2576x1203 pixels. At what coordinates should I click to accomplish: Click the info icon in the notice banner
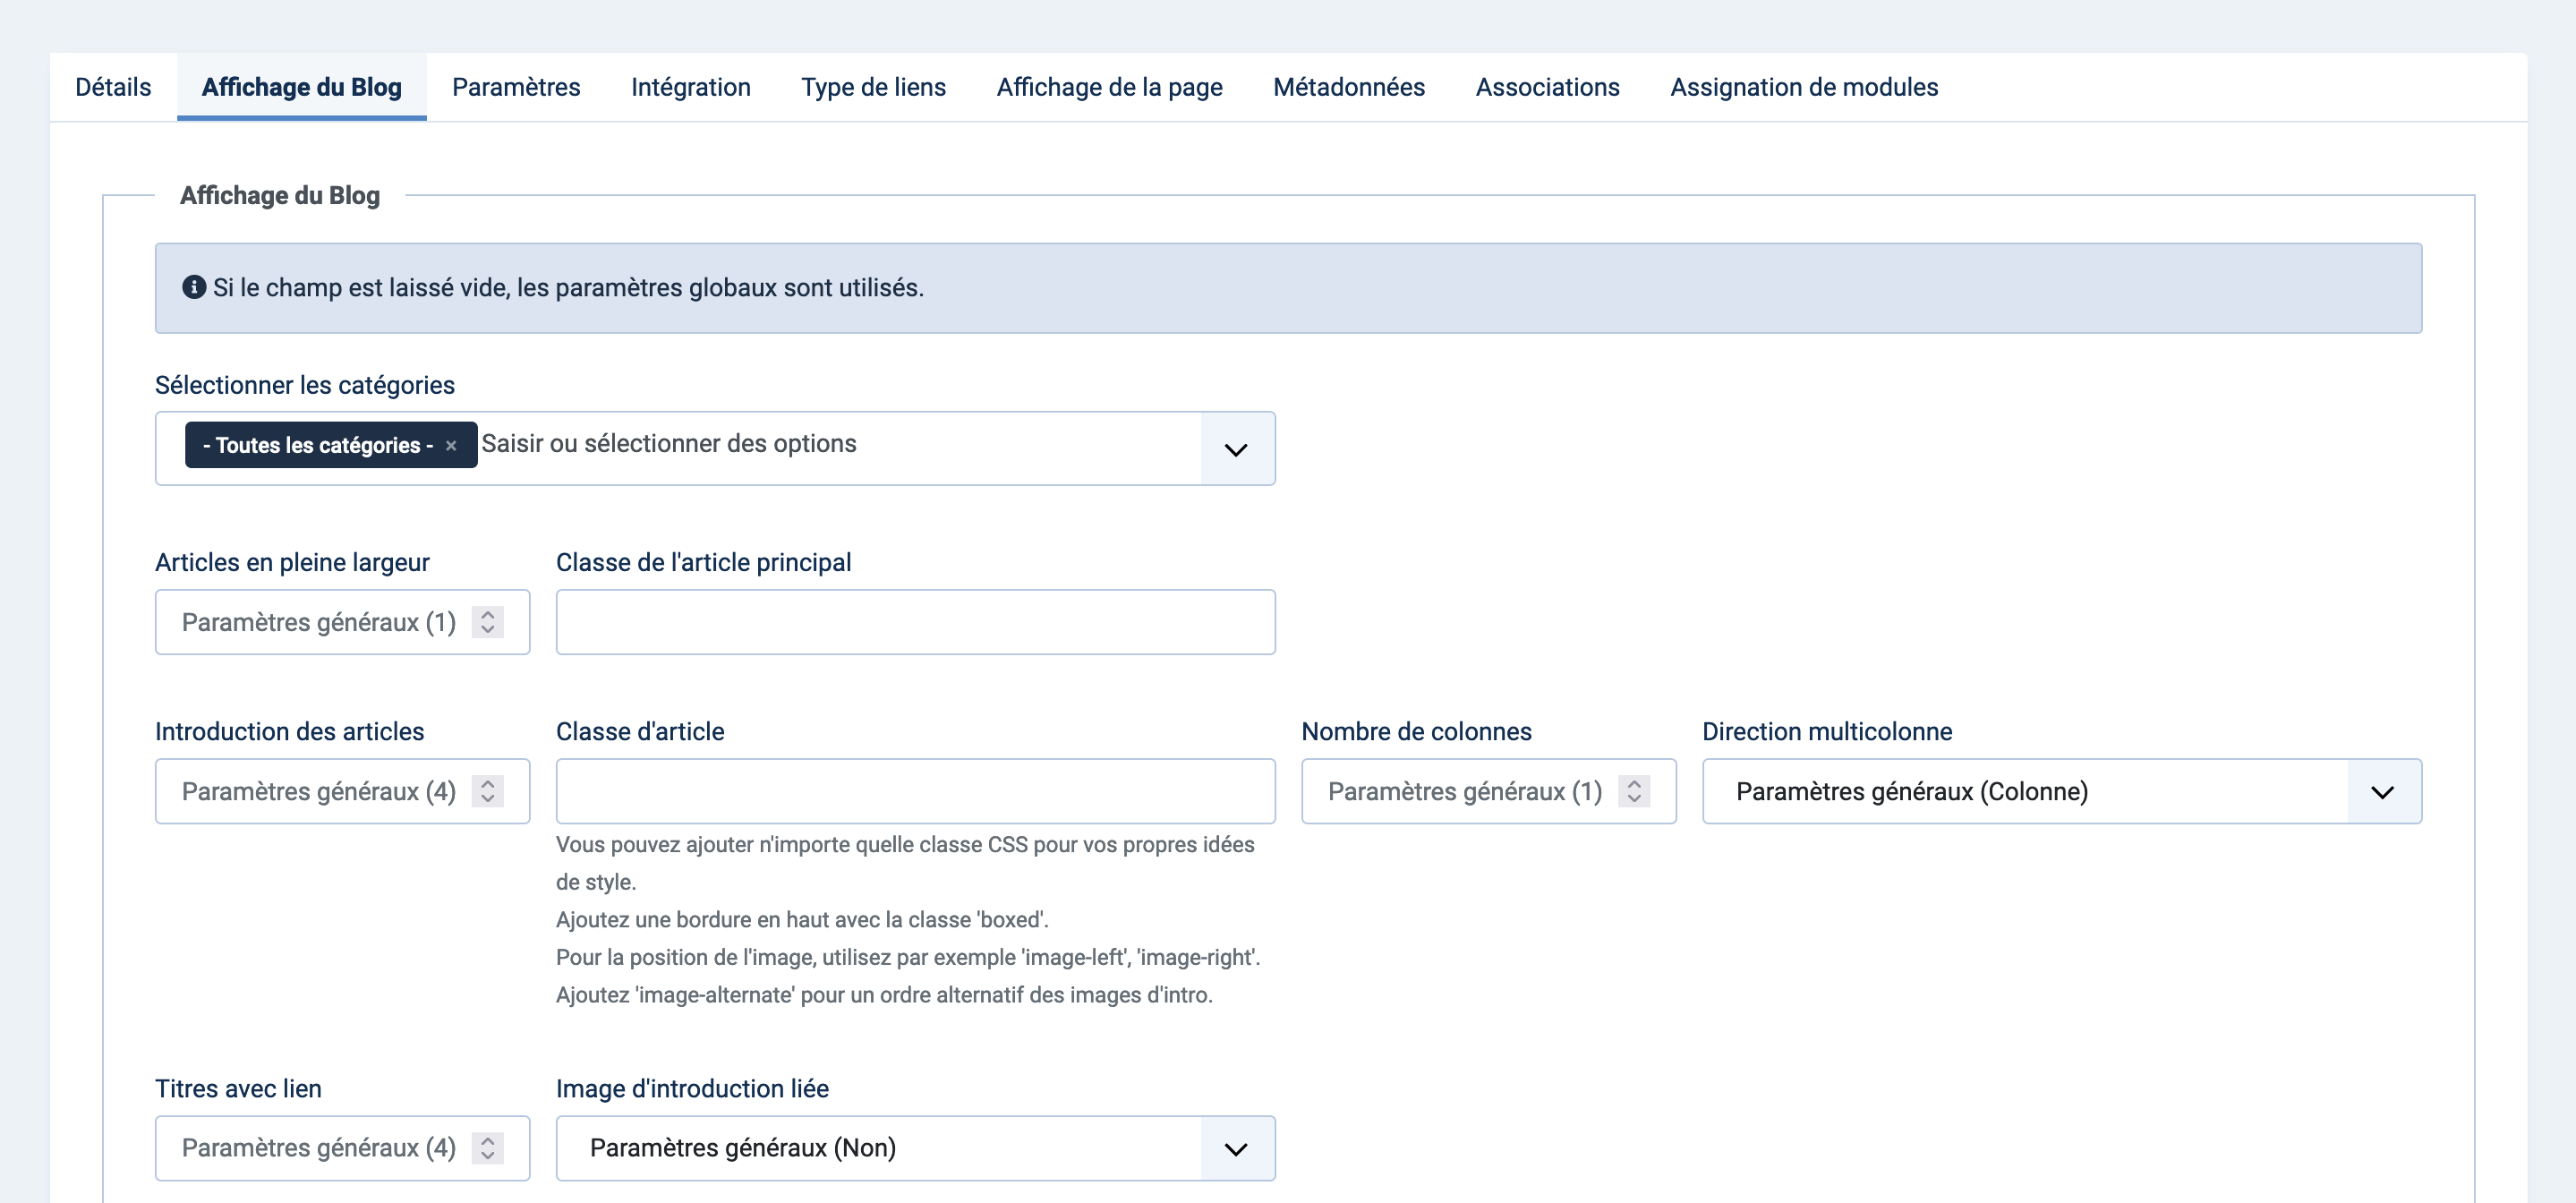tap(194, 287)
